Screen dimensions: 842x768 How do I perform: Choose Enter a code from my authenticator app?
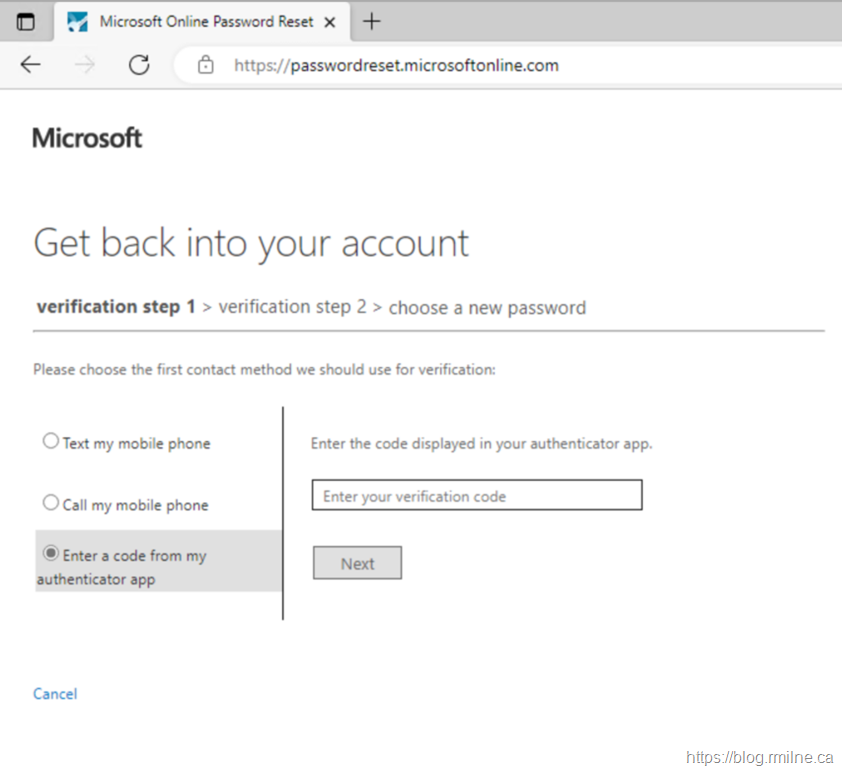point(51,554)
